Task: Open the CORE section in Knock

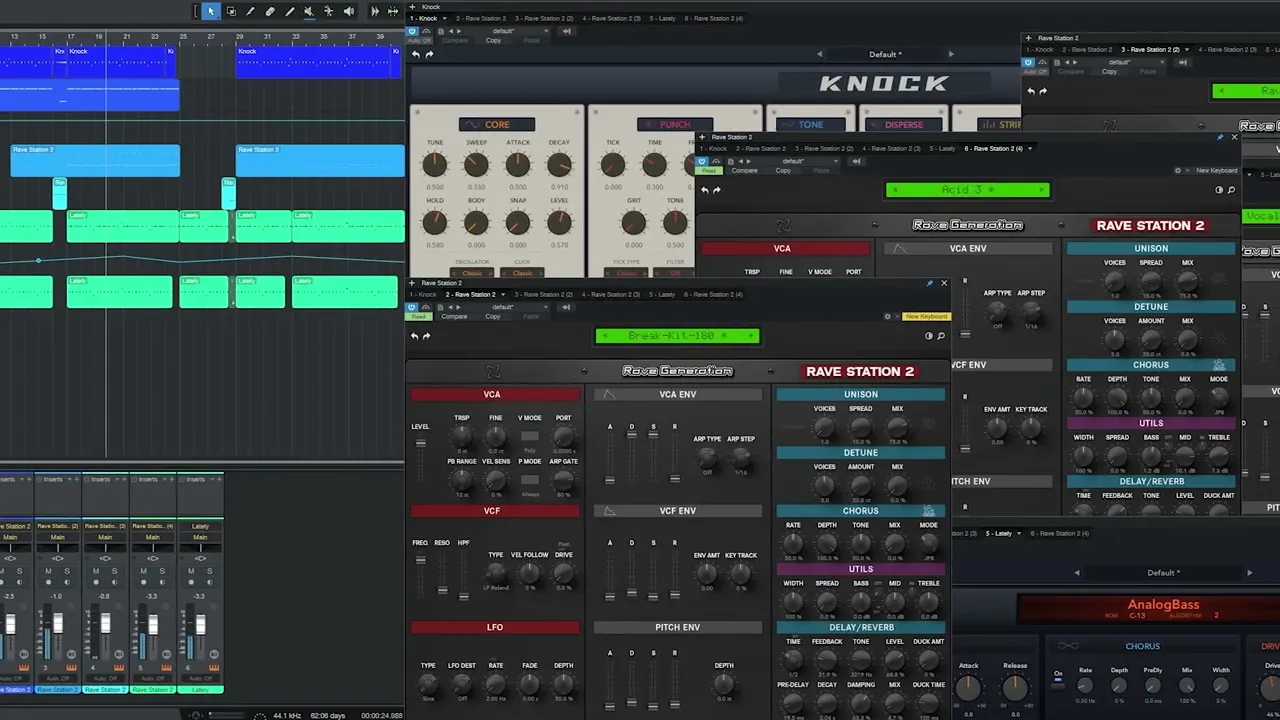Action: 496,124
